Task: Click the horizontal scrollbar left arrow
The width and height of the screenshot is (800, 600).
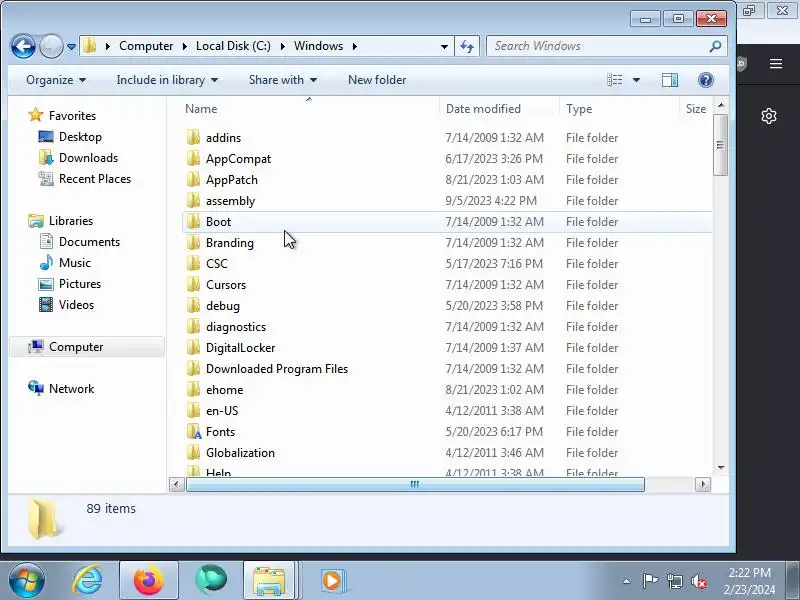Action: (177, 484)
